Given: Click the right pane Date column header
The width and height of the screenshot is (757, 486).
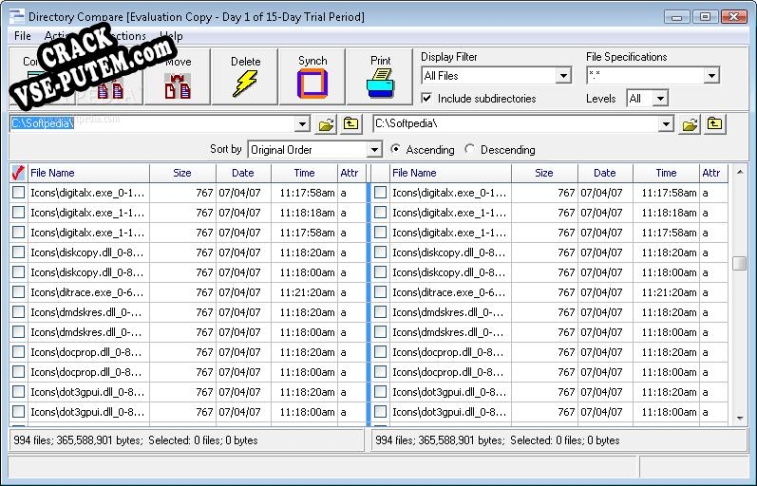Looking at the screenshot, I should pos(605,173).
